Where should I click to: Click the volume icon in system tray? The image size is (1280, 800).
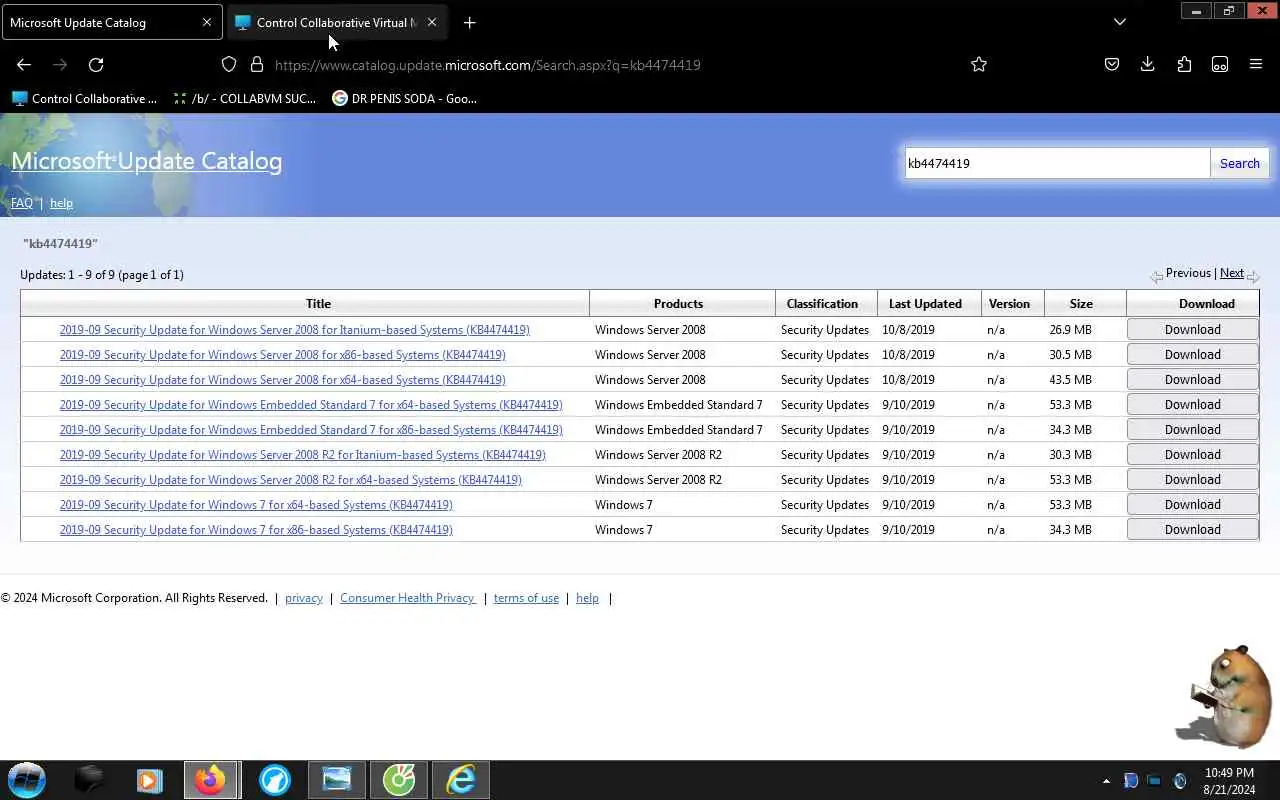[x=1179, y=781]
